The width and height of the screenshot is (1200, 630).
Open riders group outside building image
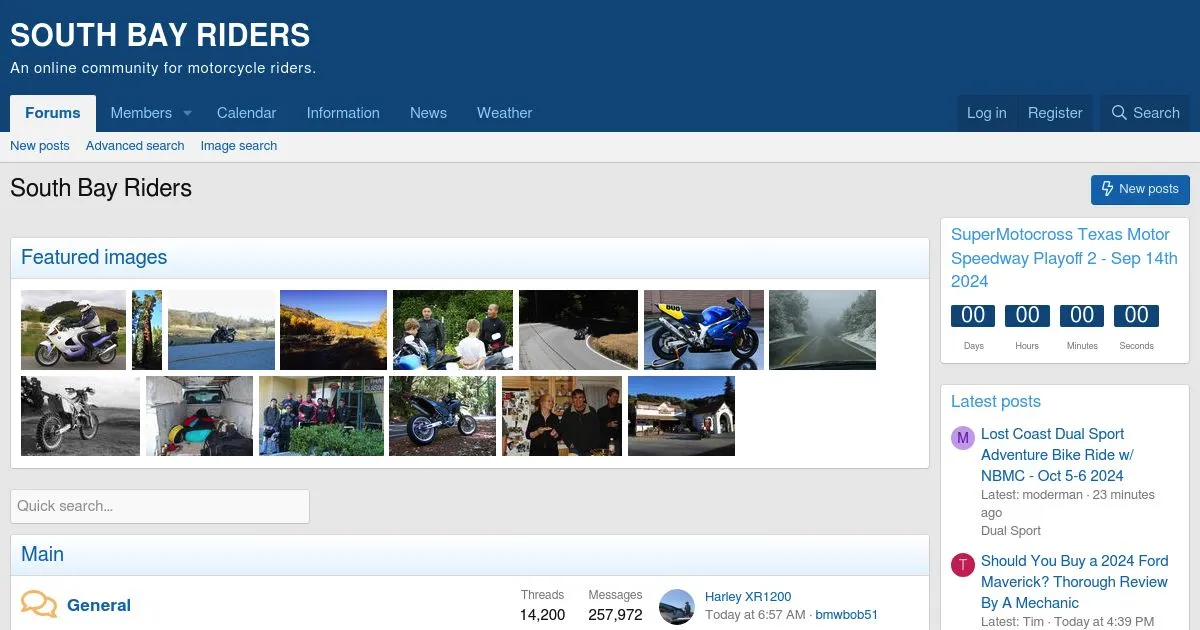(321, 416)
